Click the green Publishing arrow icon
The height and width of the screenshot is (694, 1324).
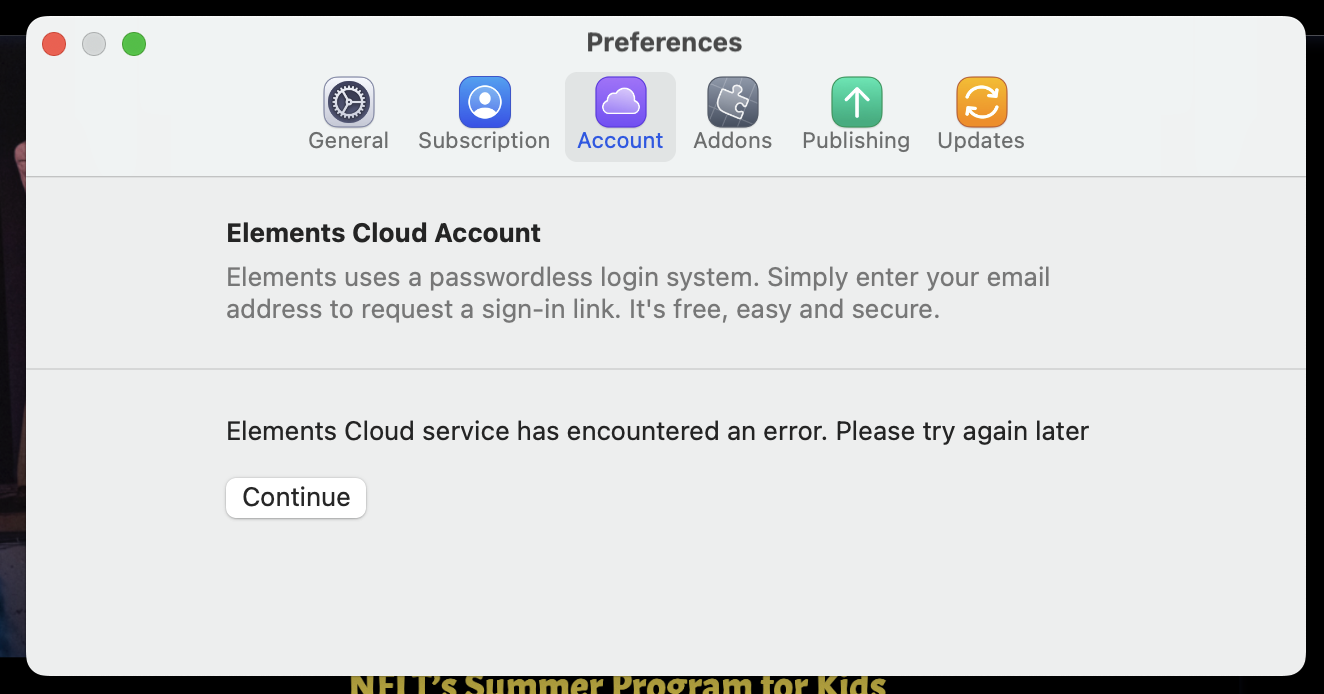[x=857, y=102]
